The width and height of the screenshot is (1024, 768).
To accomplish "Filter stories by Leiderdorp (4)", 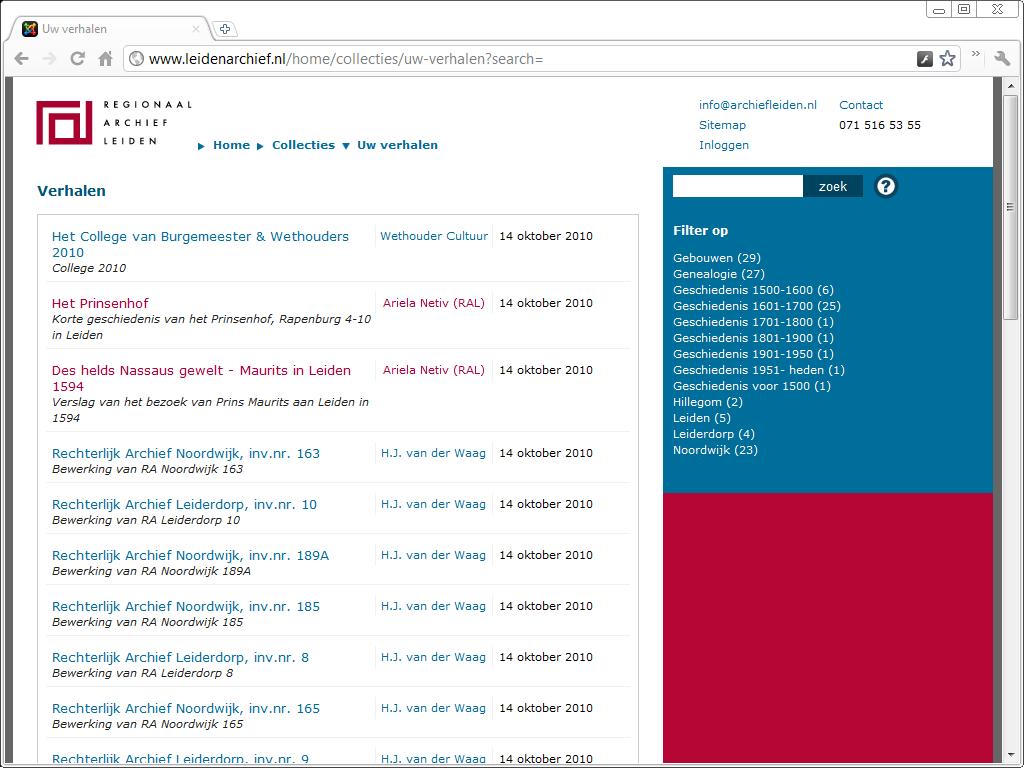I will tap(714, 434).
